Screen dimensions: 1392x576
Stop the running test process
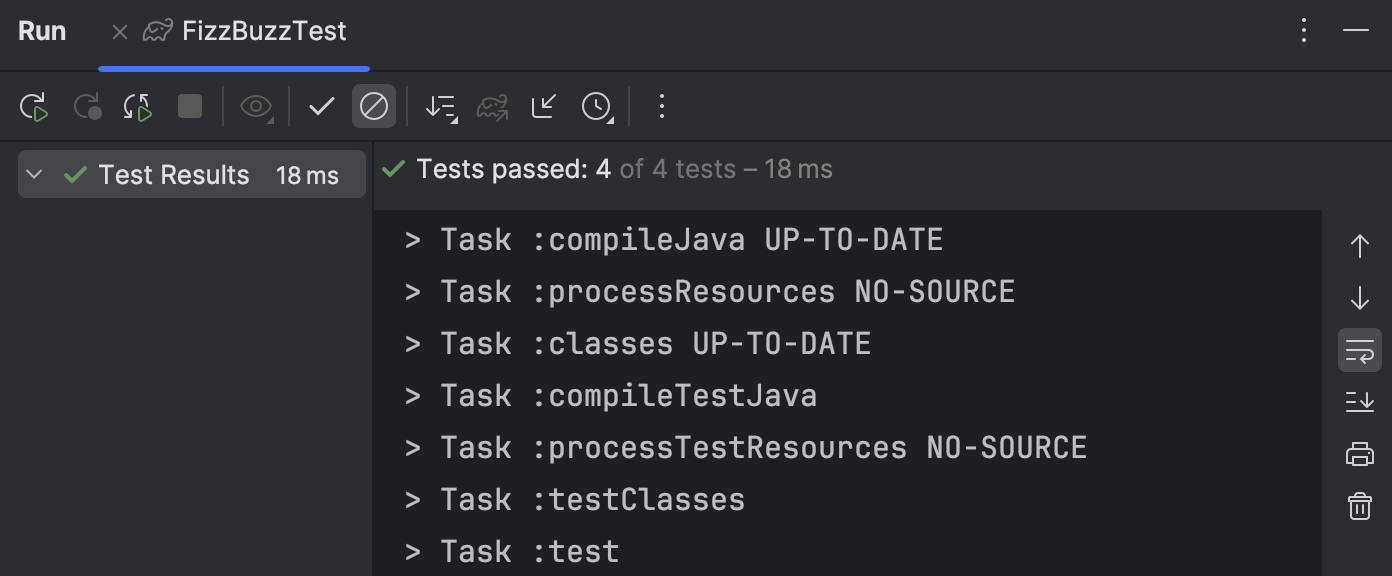pyautogui.click(x=189, y=106)
